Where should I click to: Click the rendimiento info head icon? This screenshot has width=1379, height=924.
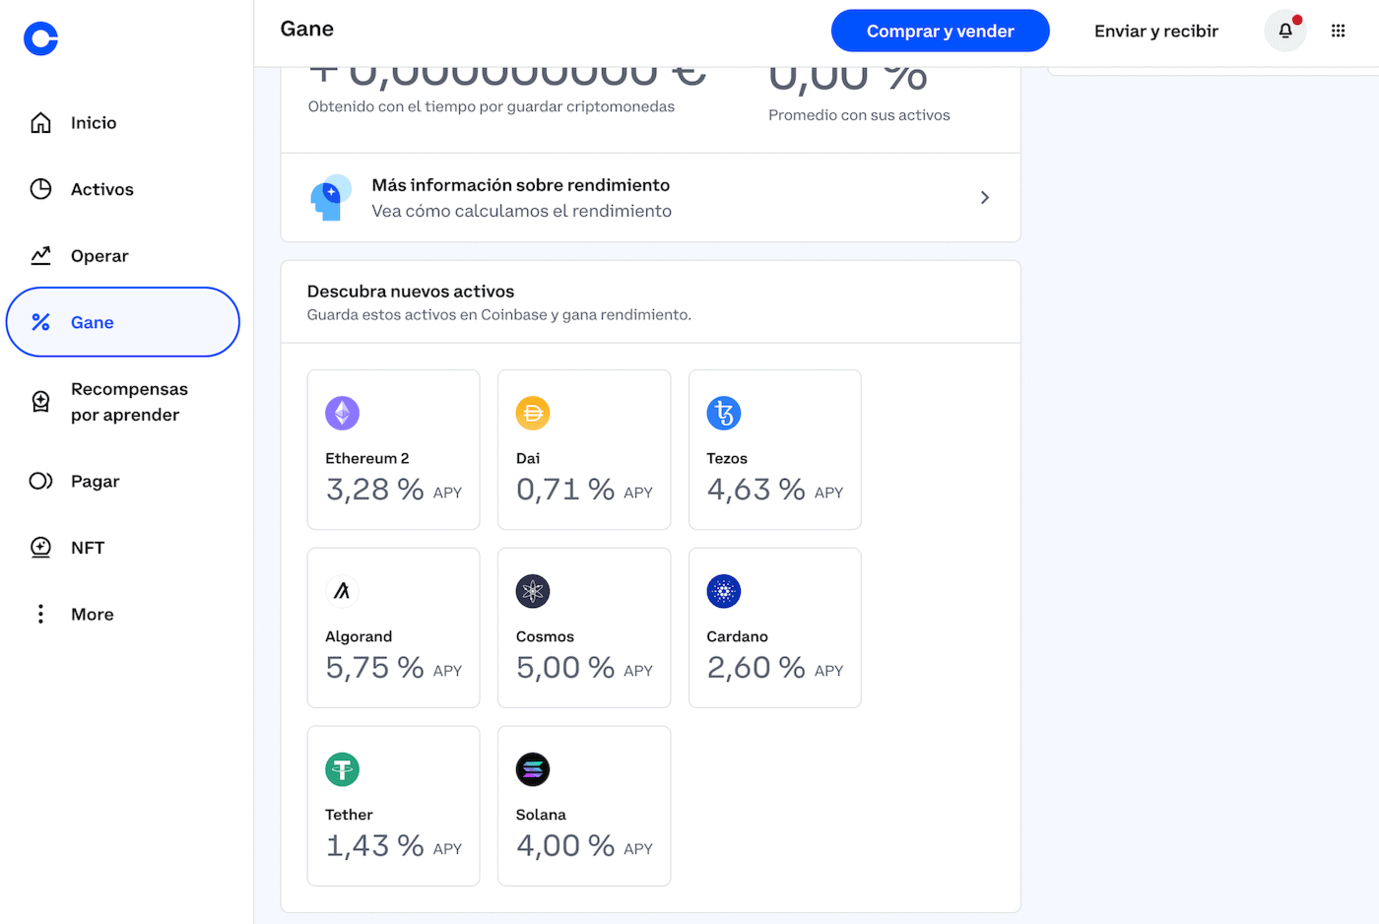pyautogui.click(x=331, y=198)
